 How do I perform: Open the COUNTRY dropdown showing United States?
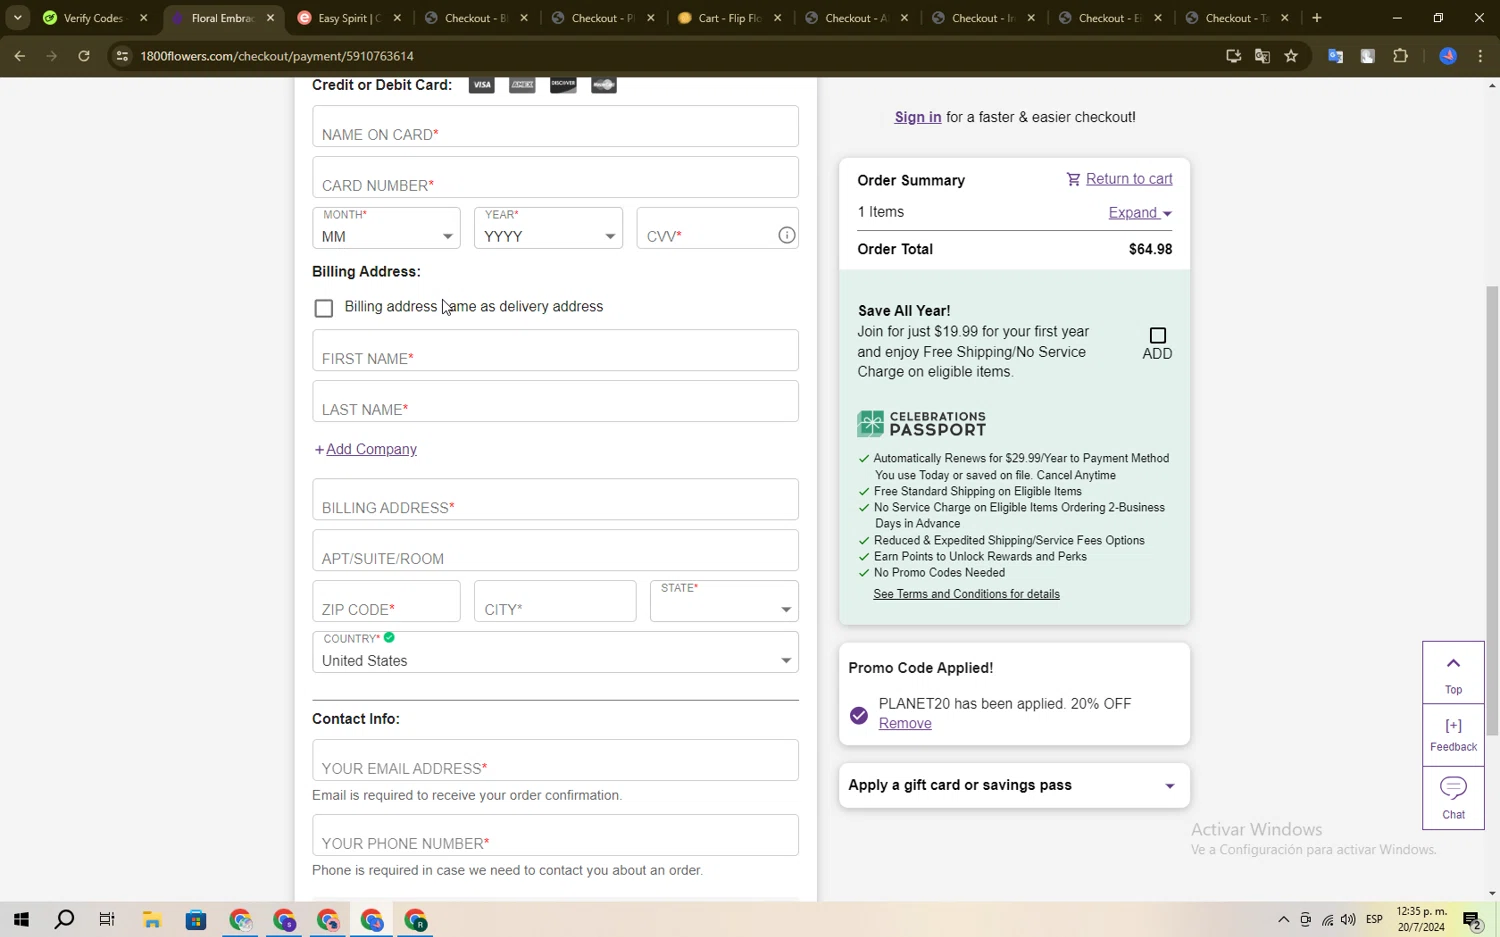[555, 652]
